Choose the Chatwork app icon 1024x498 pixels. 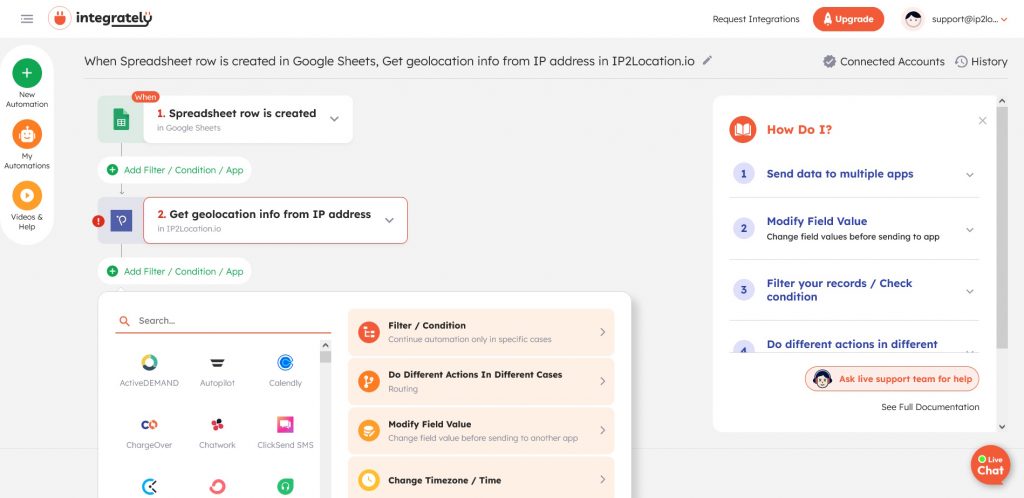tap(217, 425)
